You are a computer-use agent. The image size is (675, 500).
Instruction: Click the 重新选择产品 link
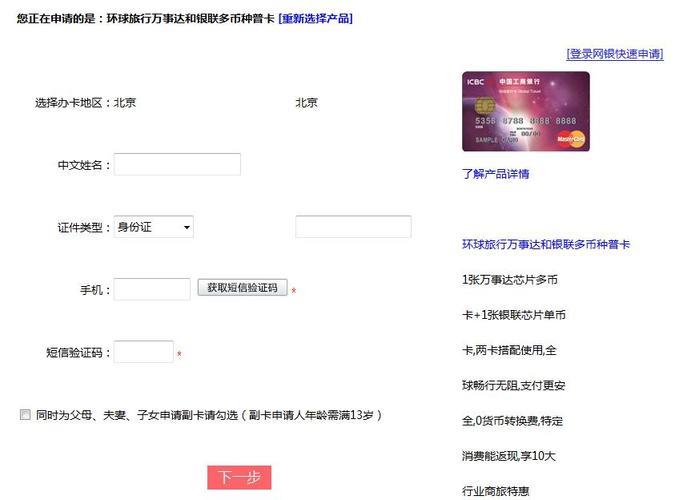(315, 19)
